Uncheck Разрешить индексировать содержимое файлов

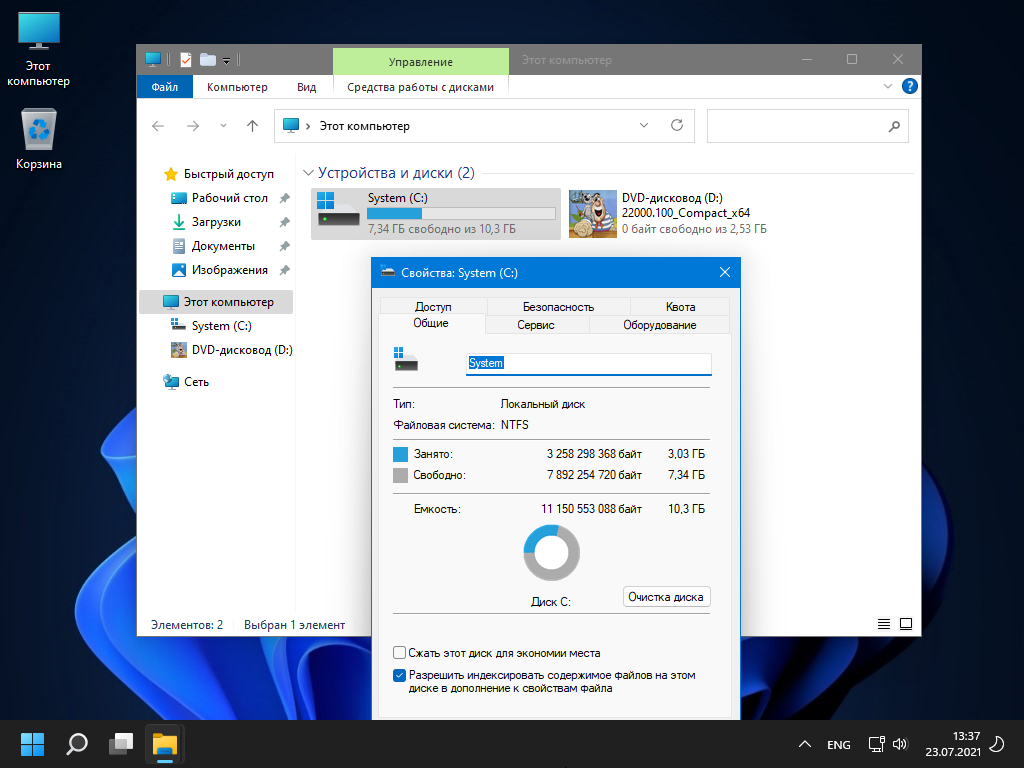[x=400, y=675]
